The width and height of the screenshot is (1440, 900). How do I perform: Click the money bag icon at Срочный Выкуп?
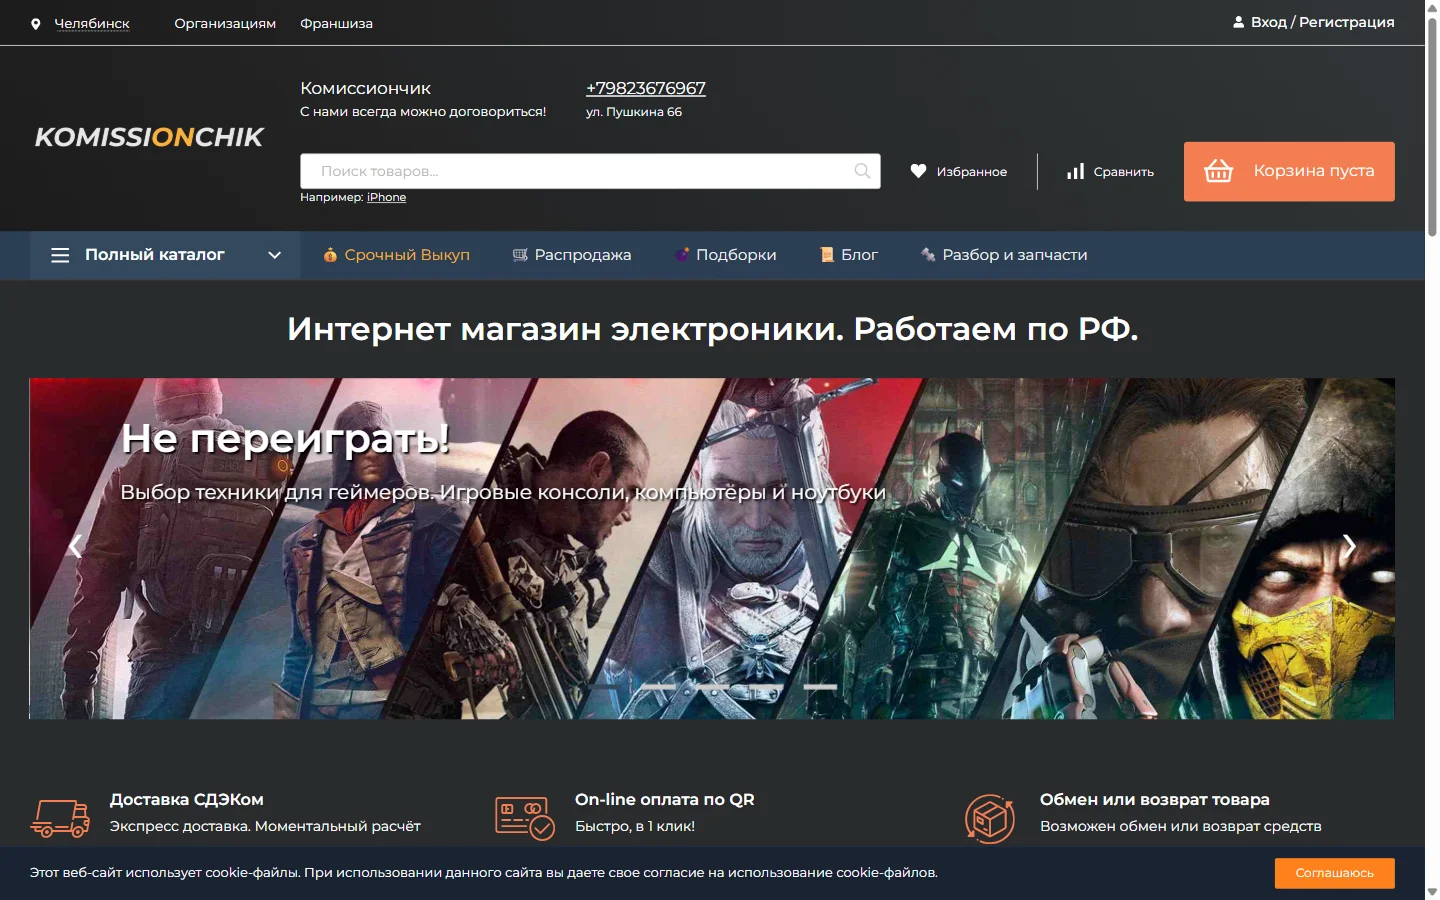tap(330, 255)
